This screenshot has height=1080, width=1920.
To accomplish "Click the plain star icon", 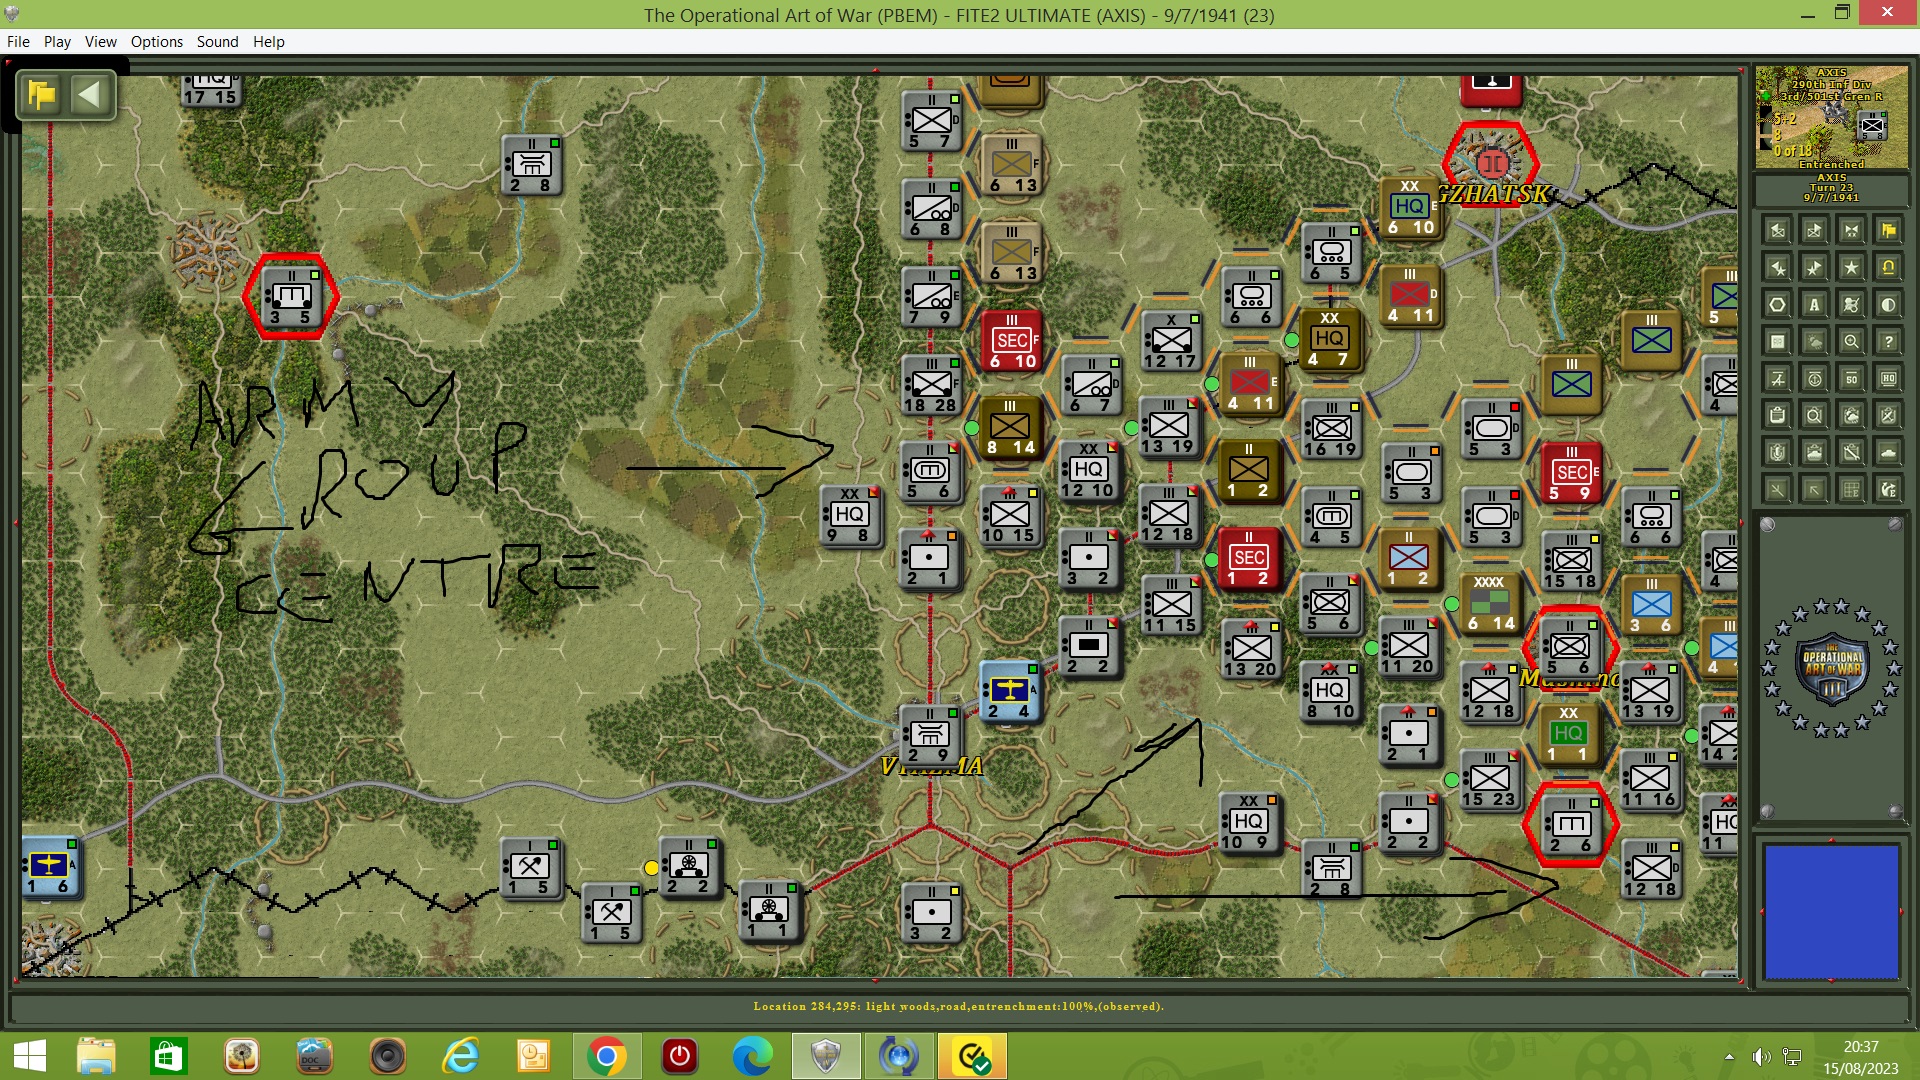I will click(1851, 268).
